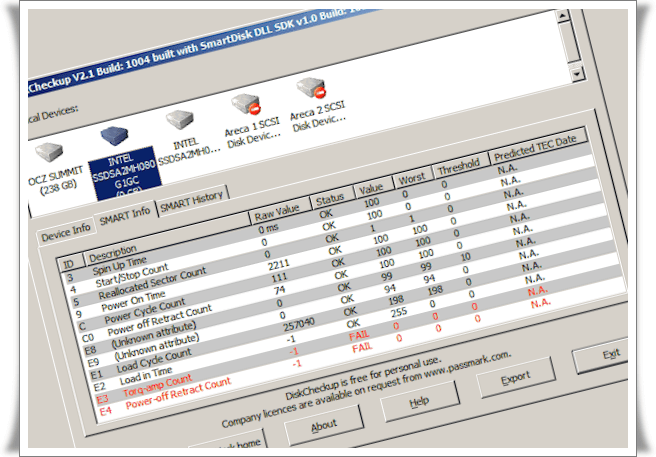656x457 pixels.
Task: Click the raw value 2211
Action: (279, 264)
